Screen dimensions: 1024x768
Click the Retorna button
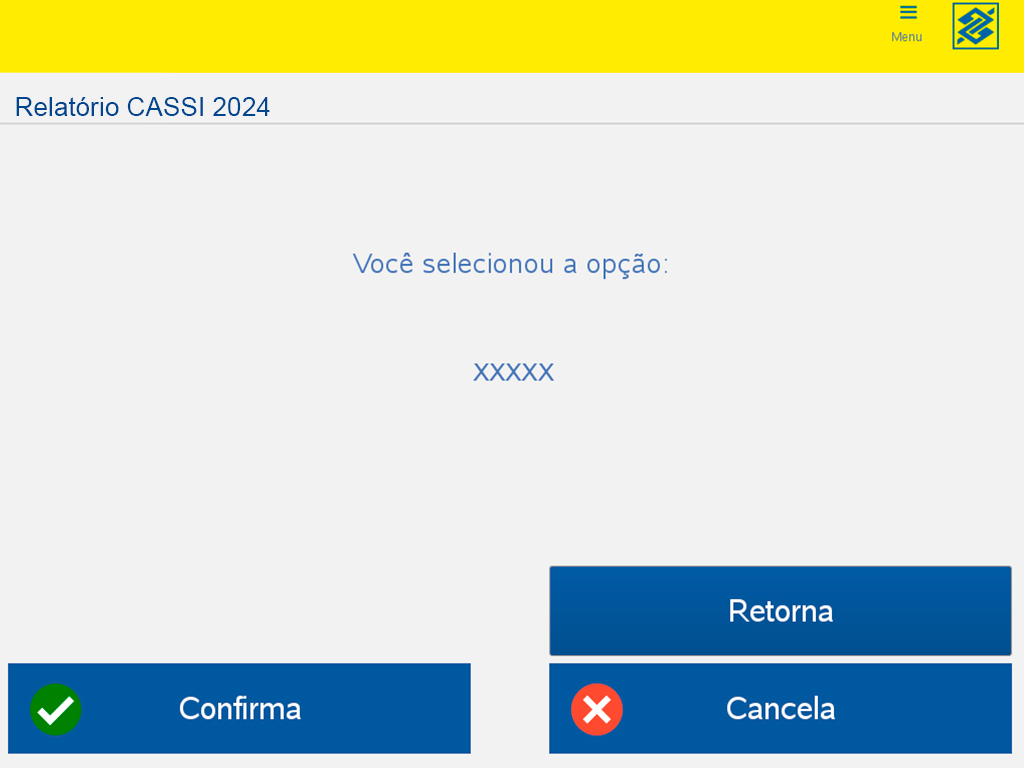[780, 611]
